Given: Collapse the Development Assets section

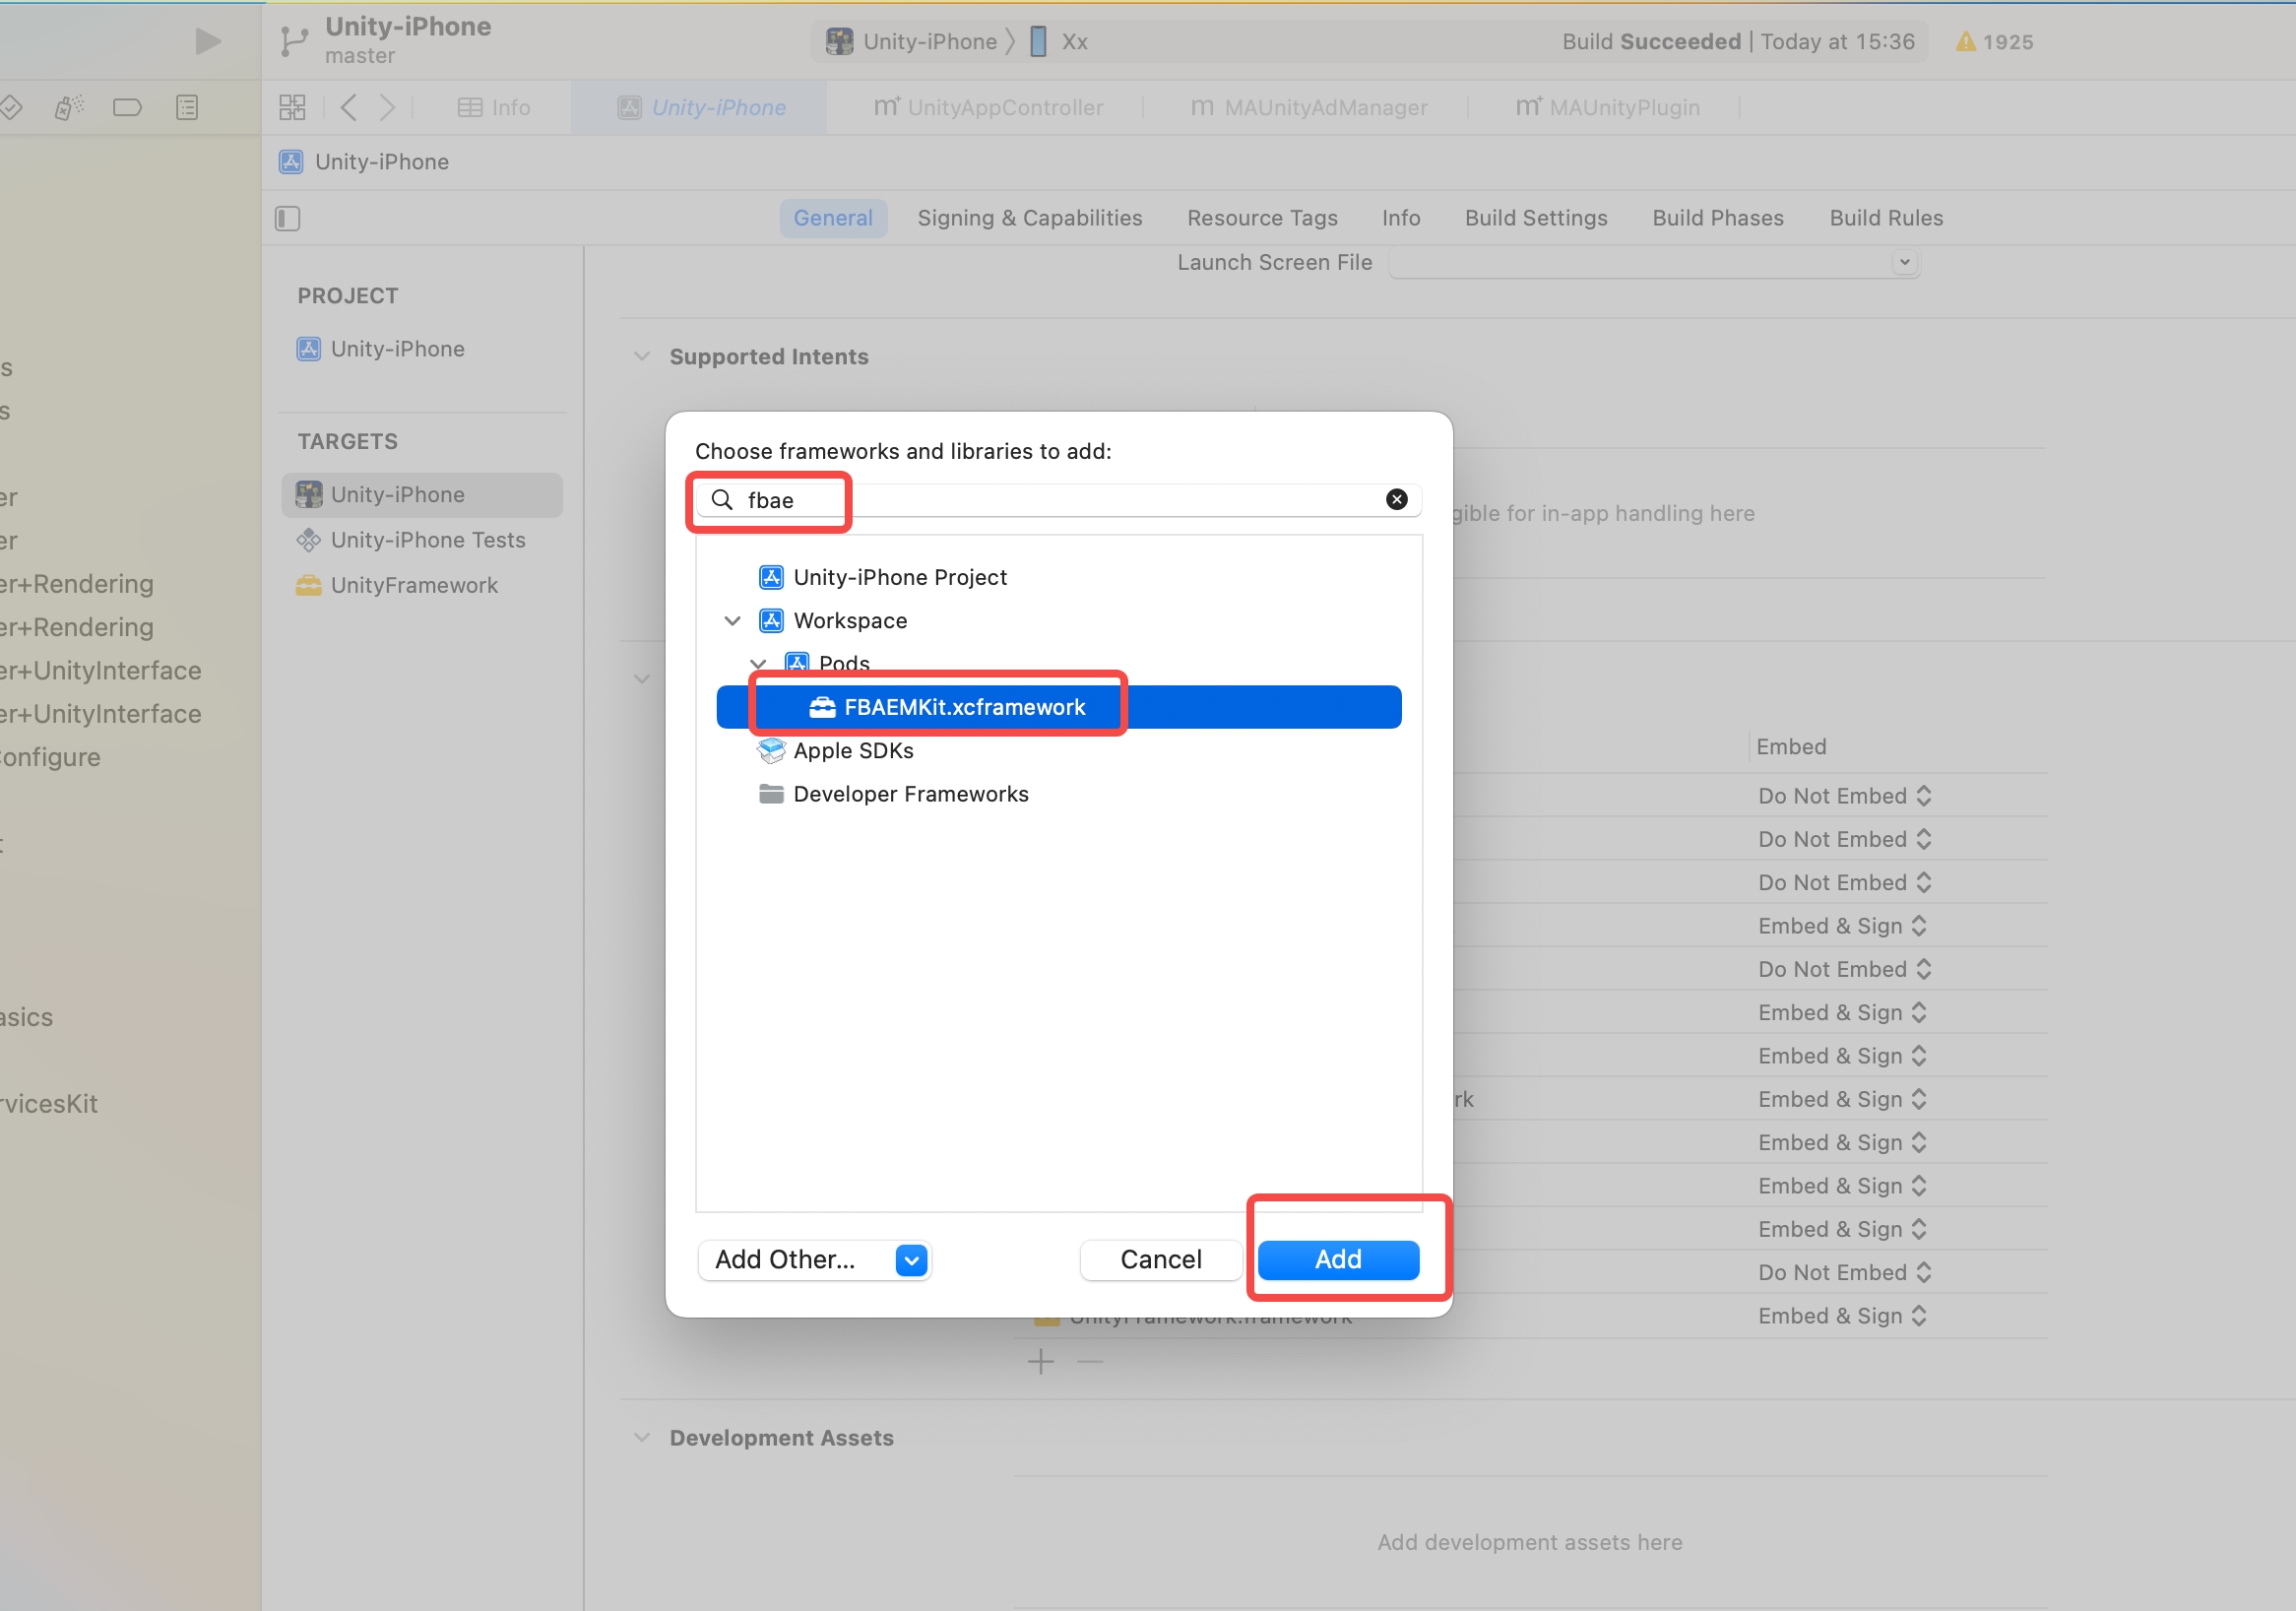Looking at the screenshot, I should pyautogui.click(x=642, y=1437).
